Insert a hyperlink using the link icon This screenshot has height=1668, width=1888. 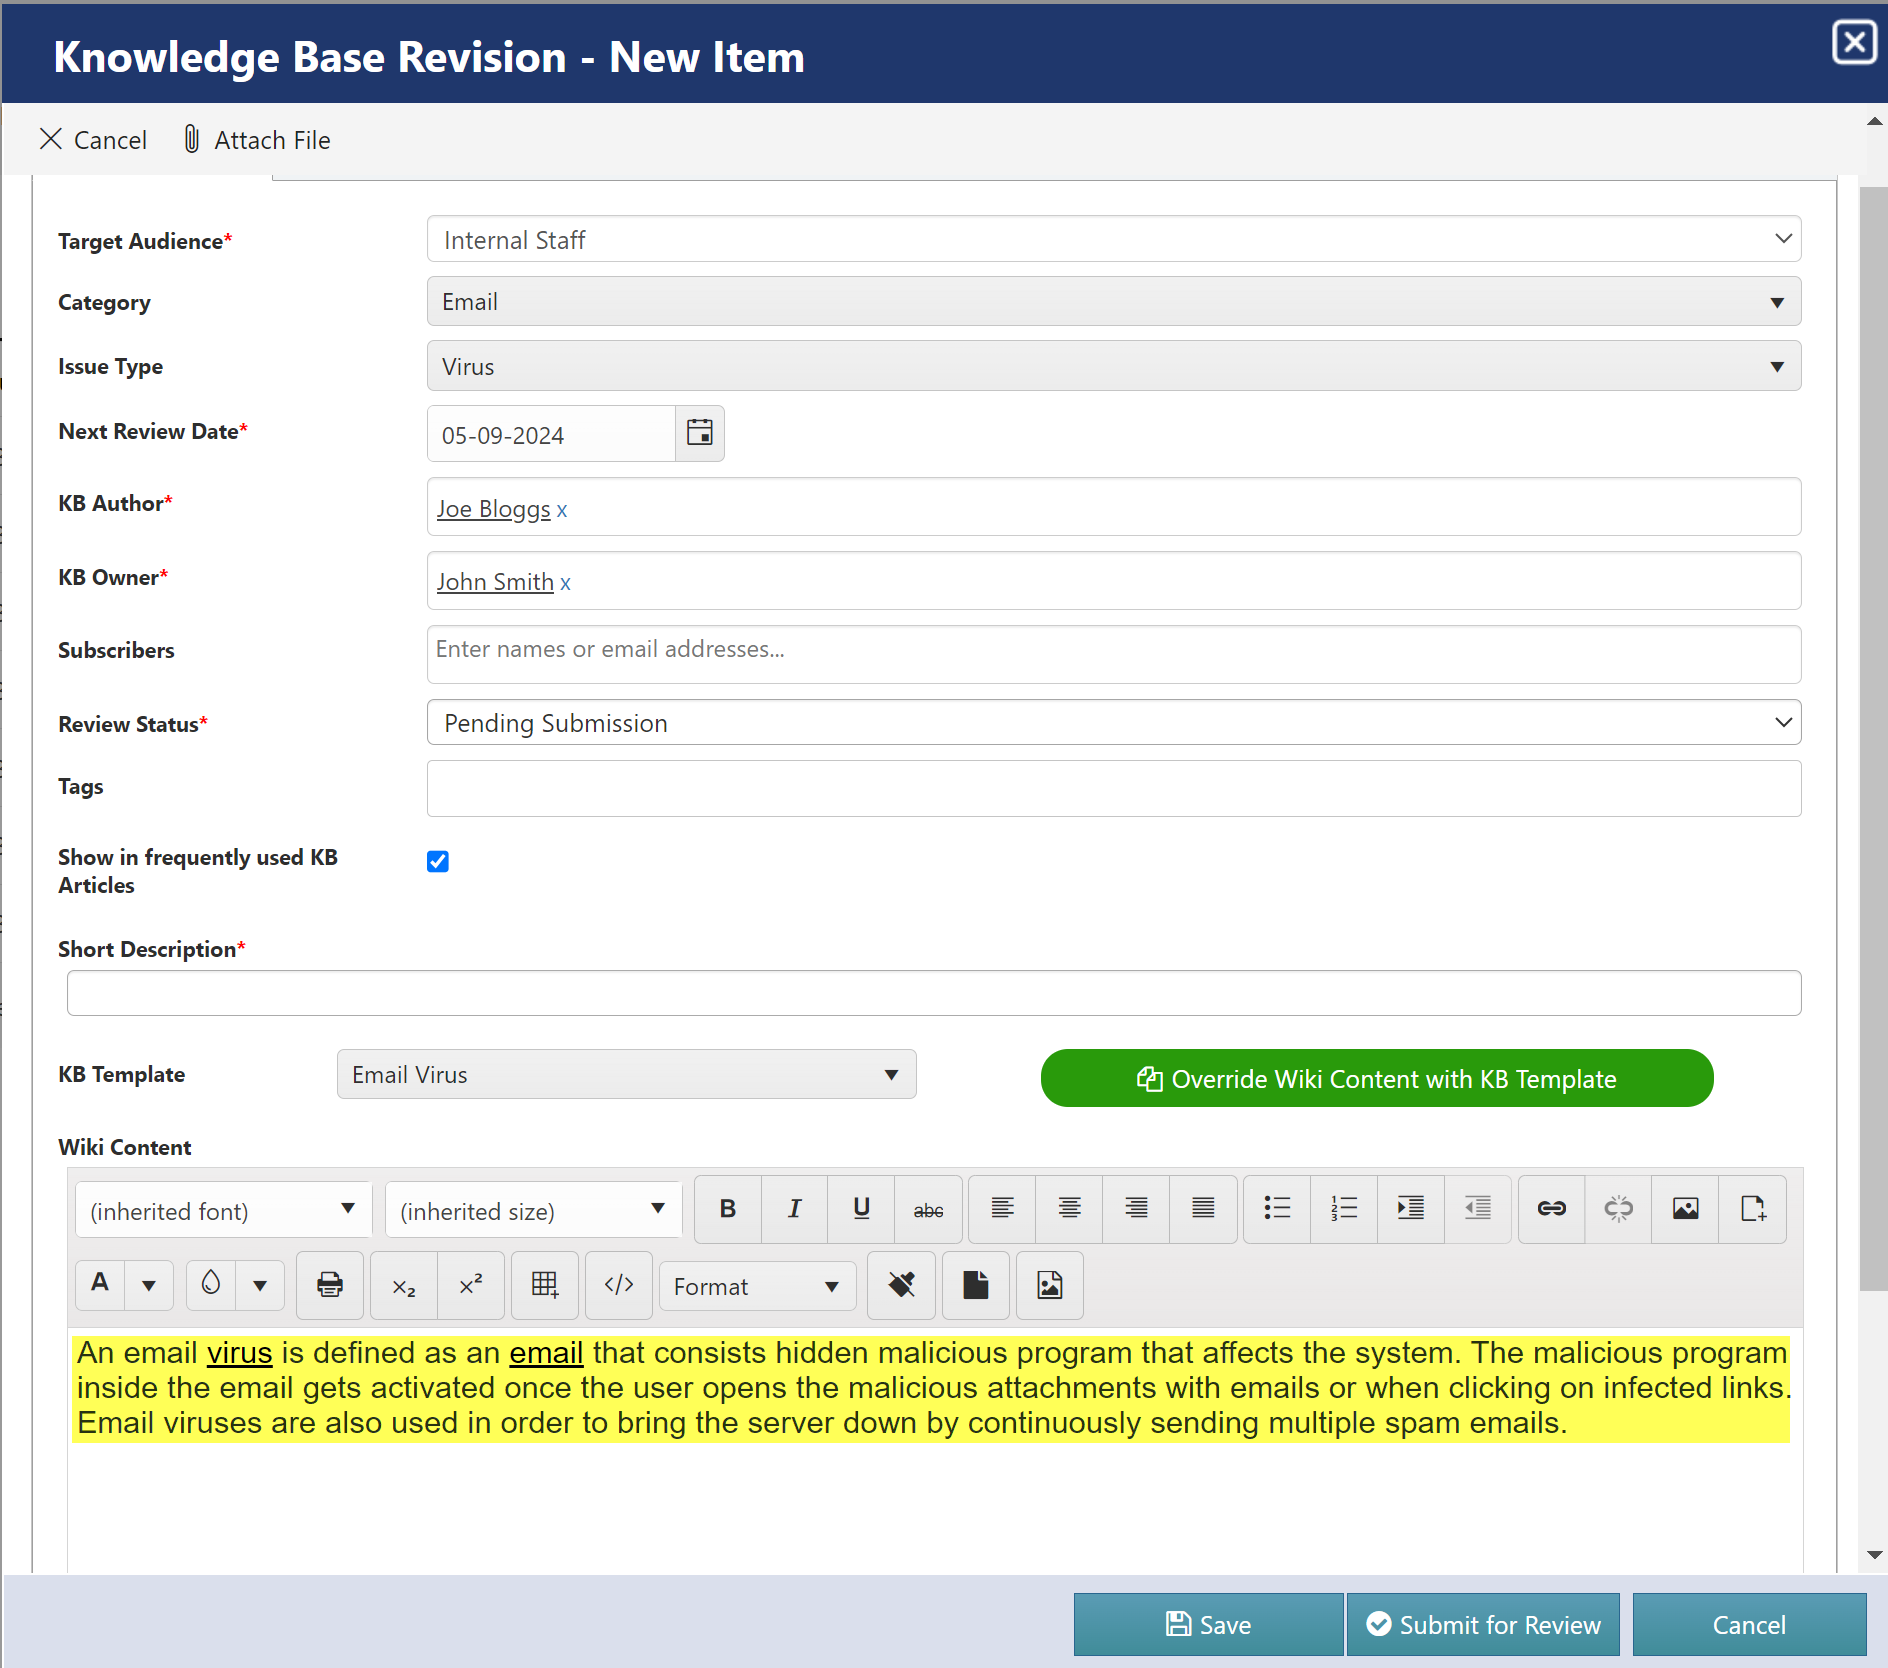coord(1551,1209)
